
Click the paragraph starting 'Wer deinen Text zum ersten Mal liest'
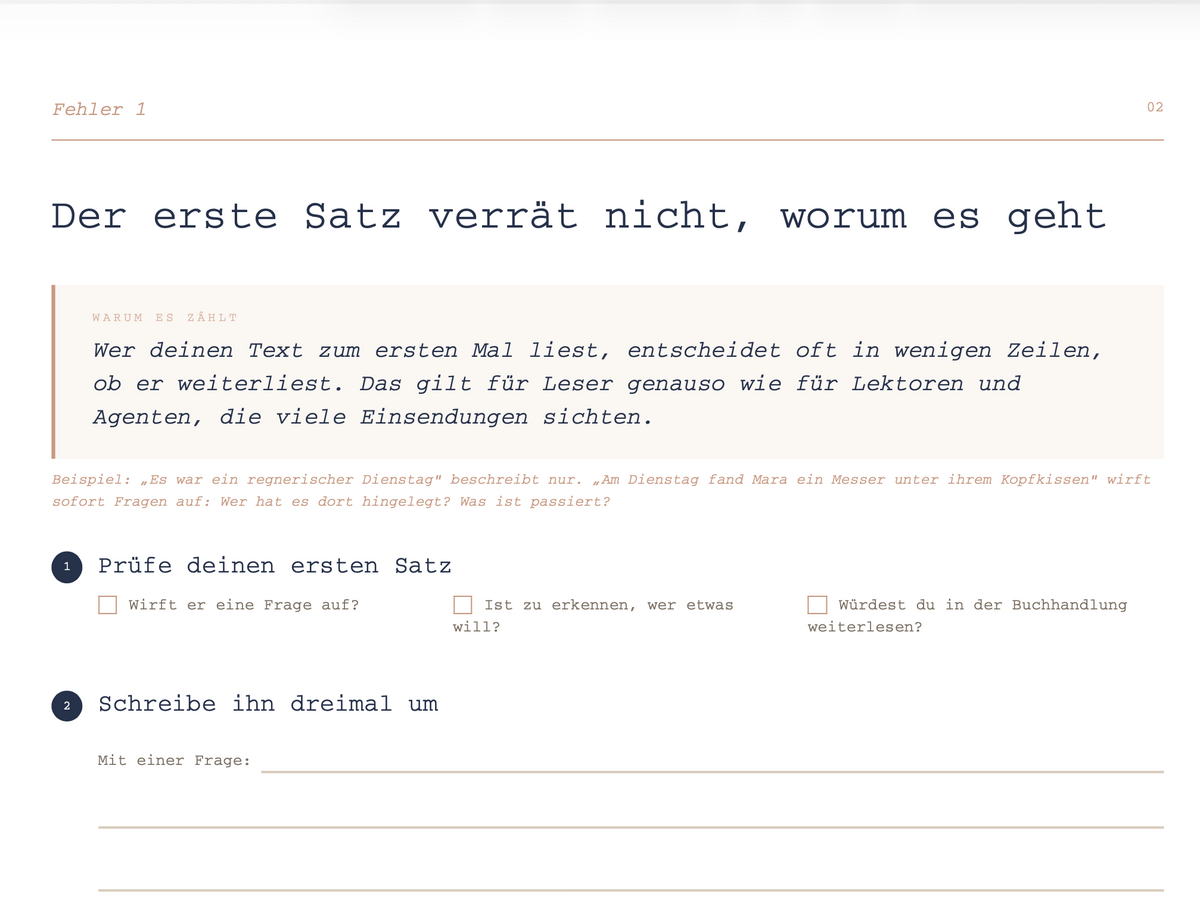598,383
